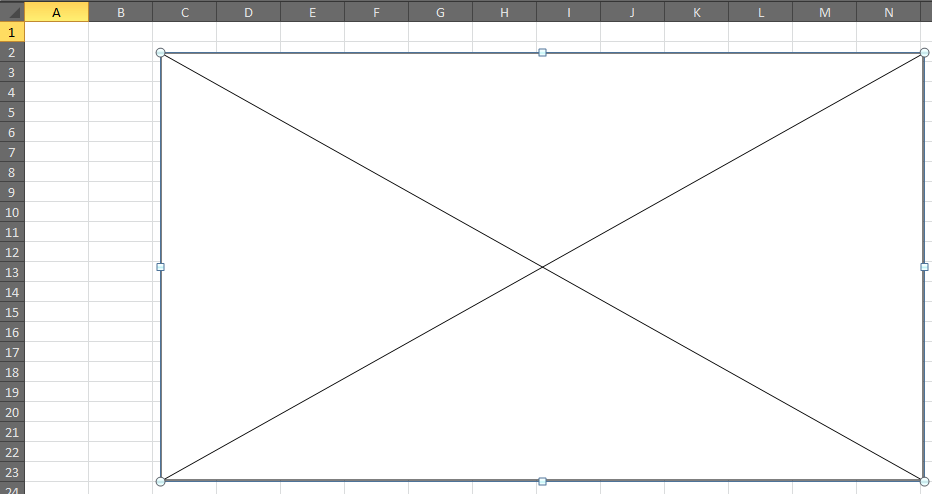
Task: Click the bottom-right round corner handle
Action: [x=924, y=481]
